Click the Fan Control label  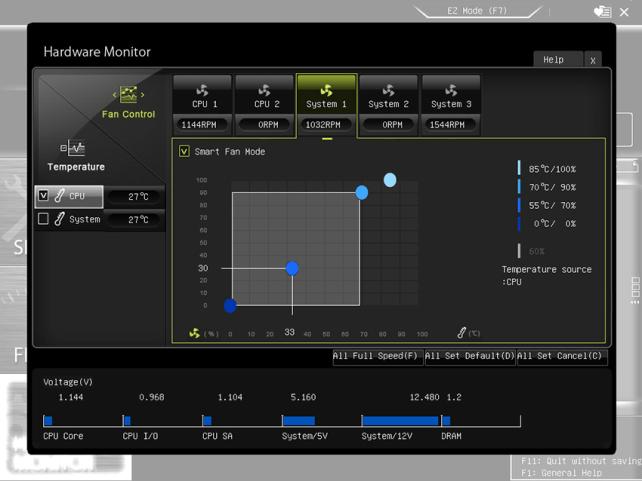(129, 114)
